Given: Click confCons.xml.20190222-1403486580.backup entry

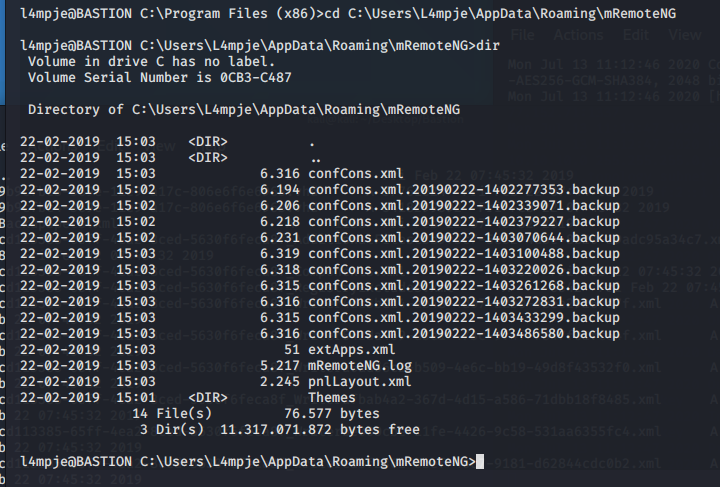Looking at the screenshot, I should point(464,333).
